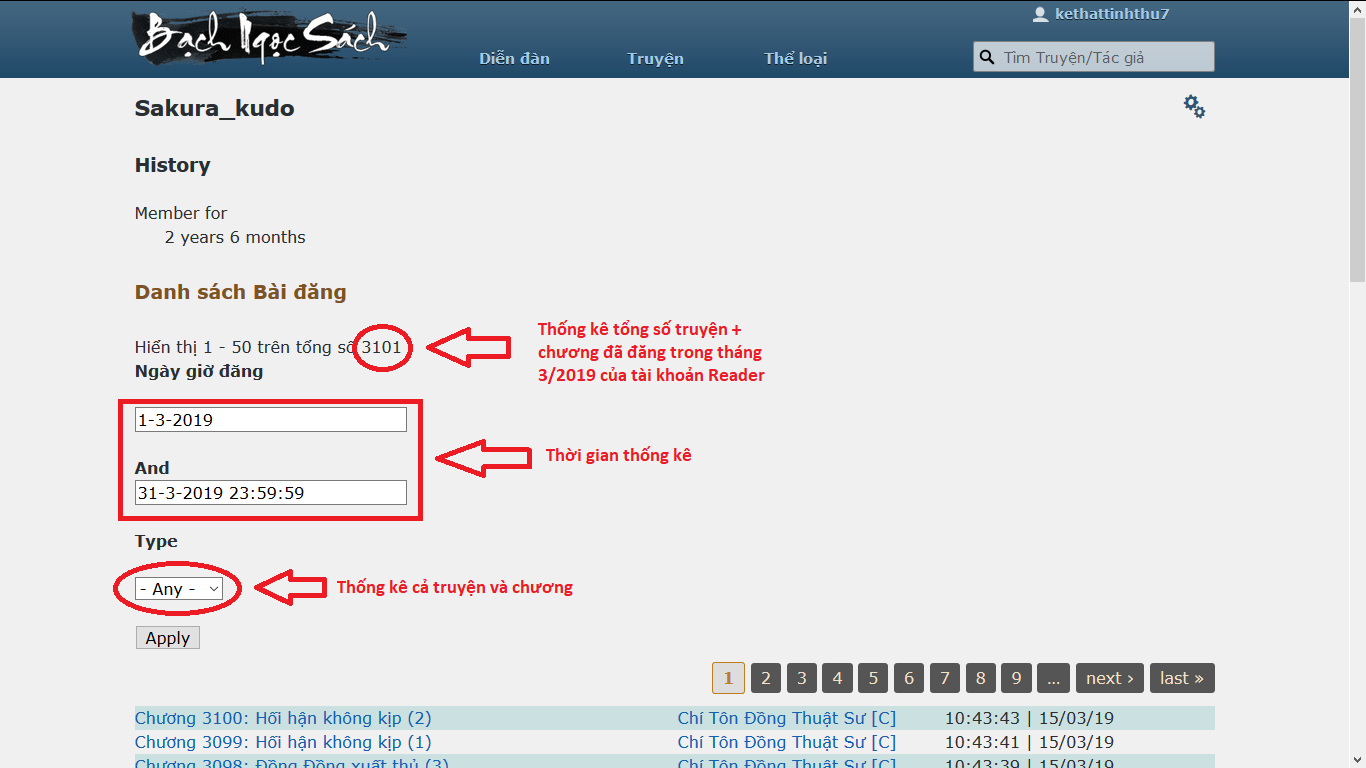
Task: Open the Diễn đàn menu
Action: [514, 58]
